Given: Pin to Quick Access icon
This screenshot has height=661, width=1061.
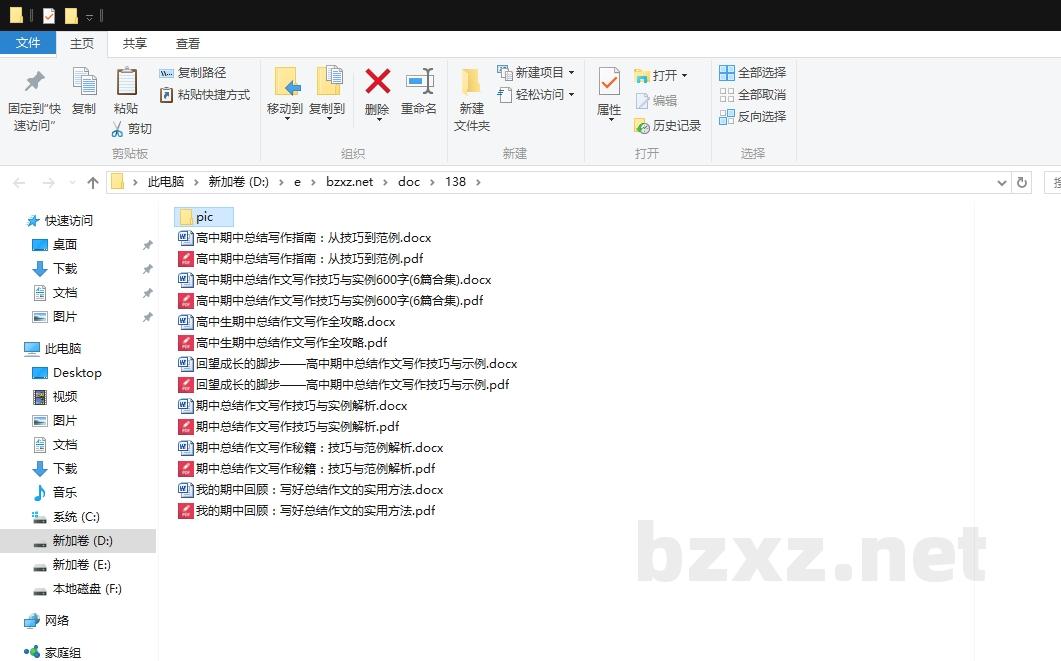Looking at the screenshot, I should [x=34, y=82].
